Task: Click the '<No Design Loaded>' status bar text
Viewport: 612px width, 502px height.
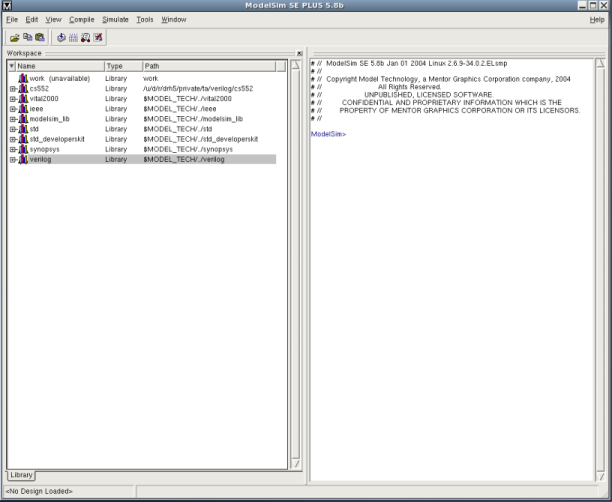Action: [39, 491]
